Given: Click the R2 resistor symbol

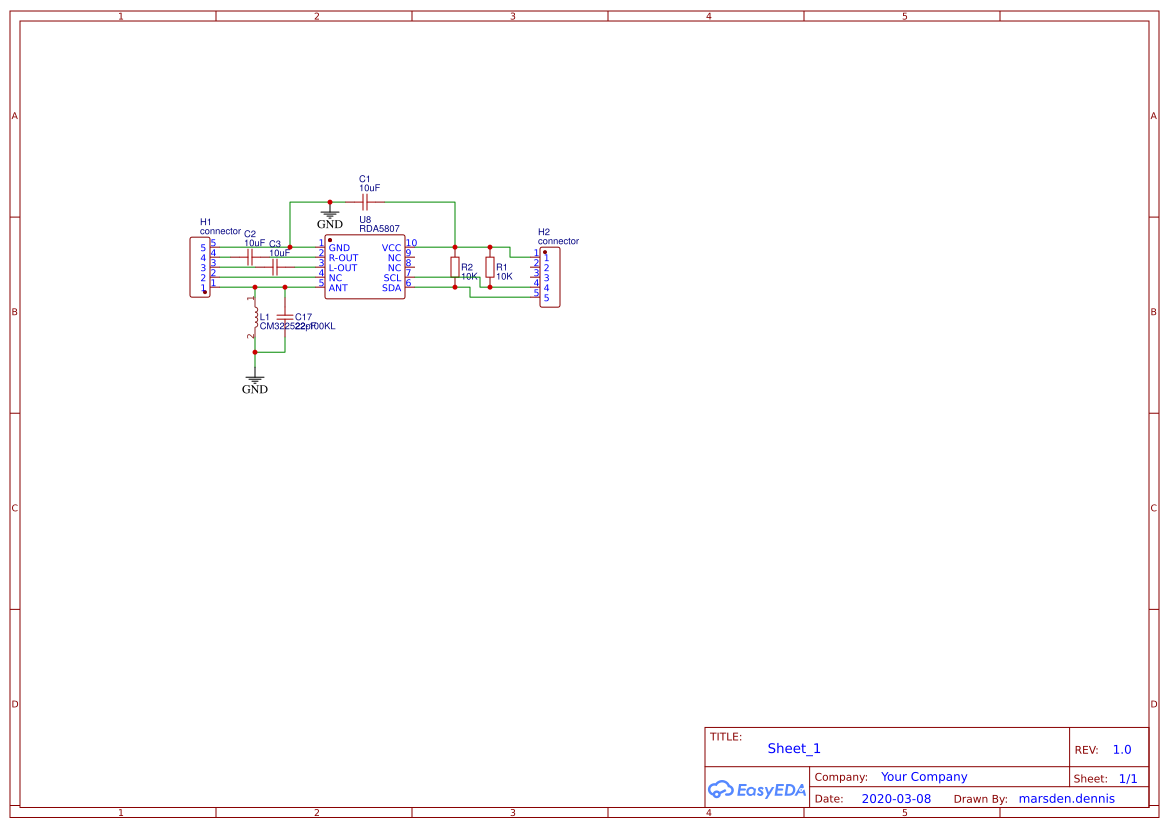Looking at the screenshot, I should (455, 267).
